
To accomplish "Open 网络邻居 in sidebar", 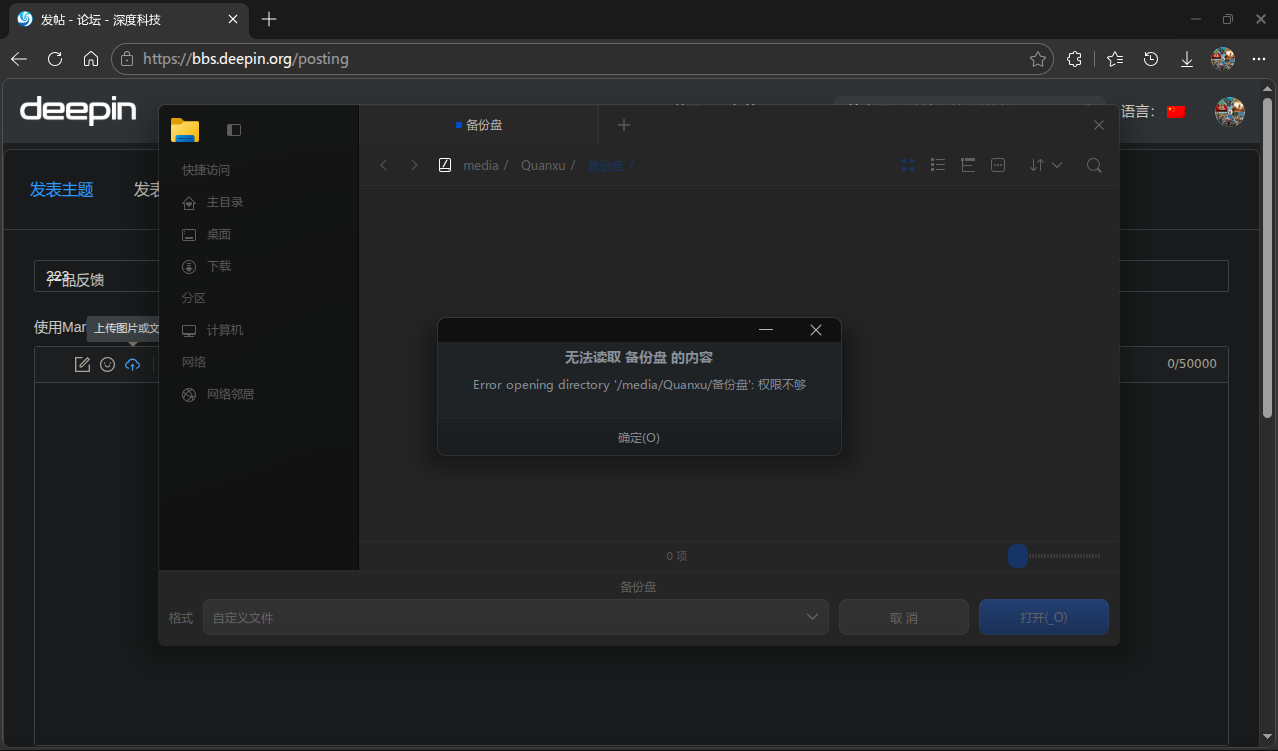I will tap(230, 394).
